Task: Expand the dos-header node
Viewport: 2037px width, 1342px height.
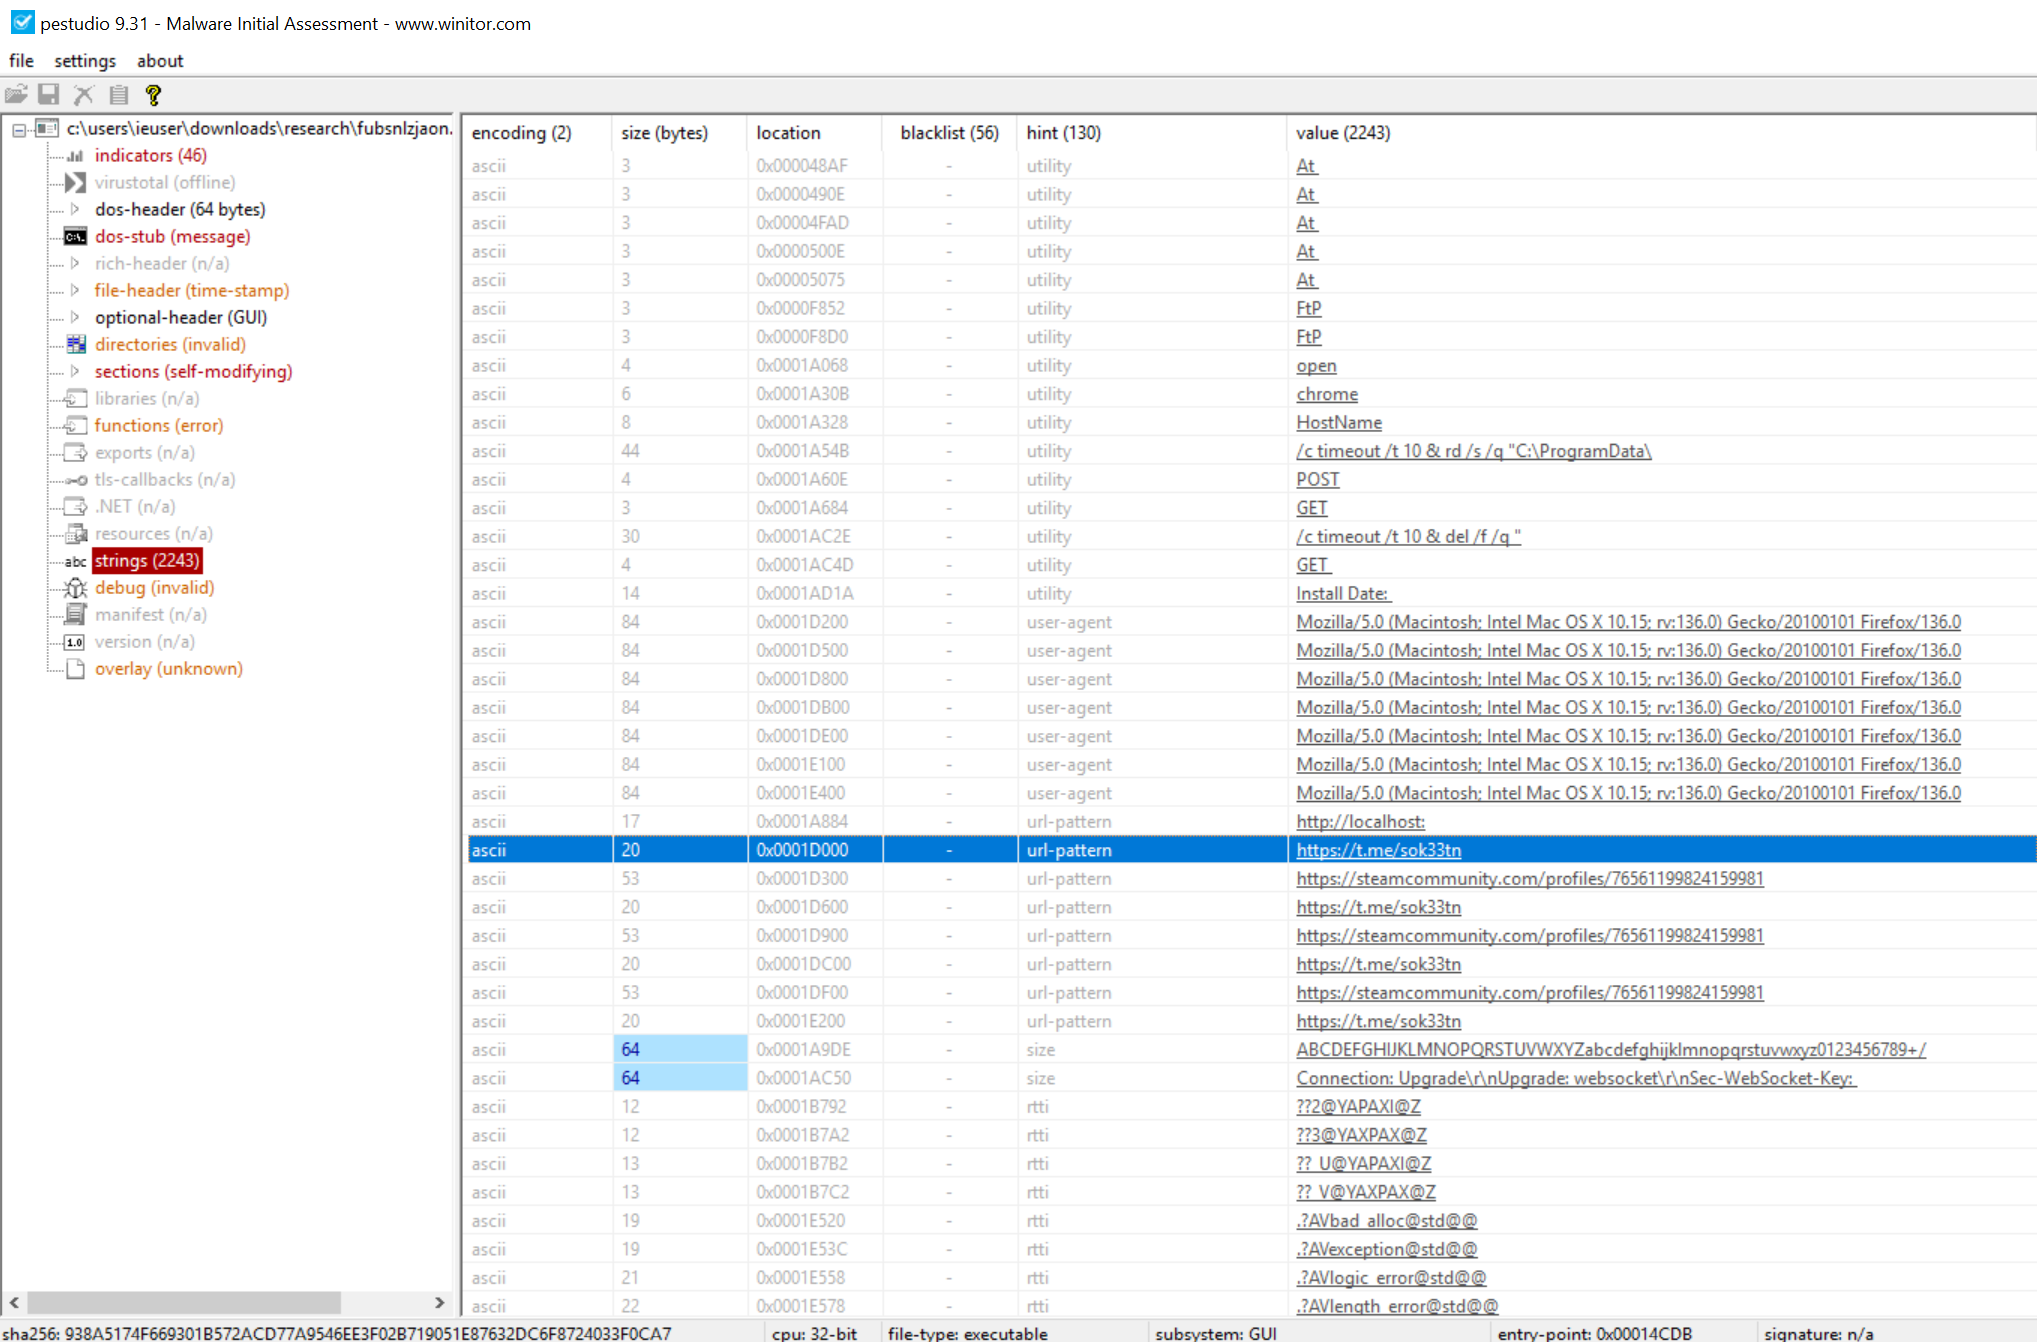Action: tap(75, 209)
